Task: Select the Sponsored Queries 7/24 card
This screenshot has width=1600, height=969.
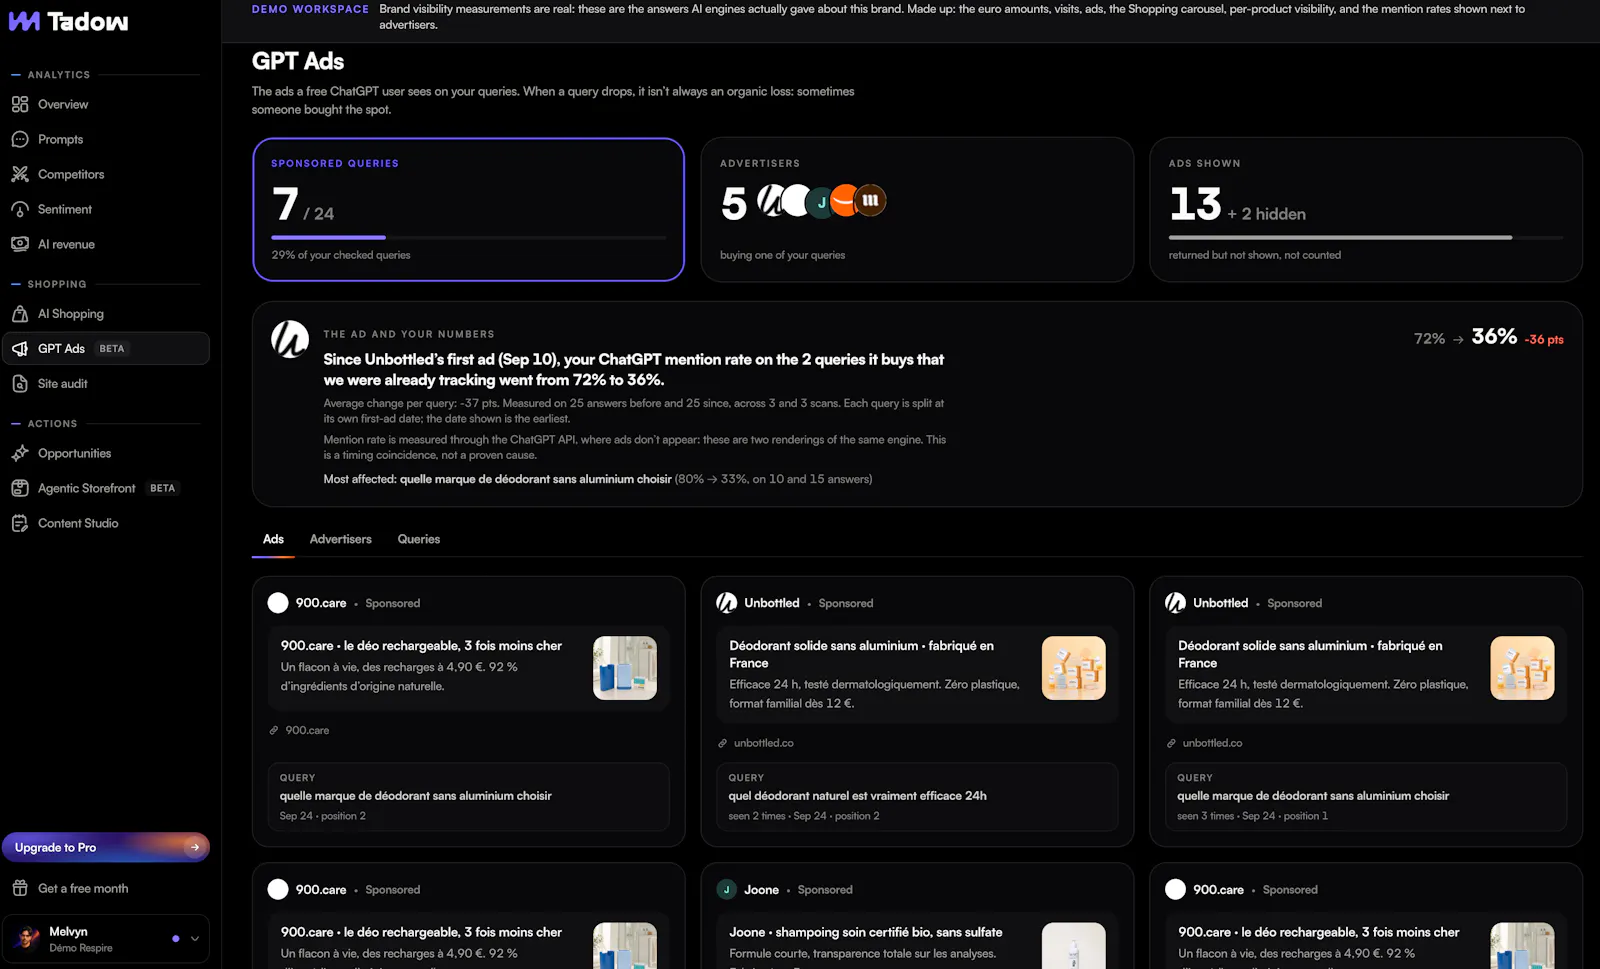Action: click(x=468, y=209)
